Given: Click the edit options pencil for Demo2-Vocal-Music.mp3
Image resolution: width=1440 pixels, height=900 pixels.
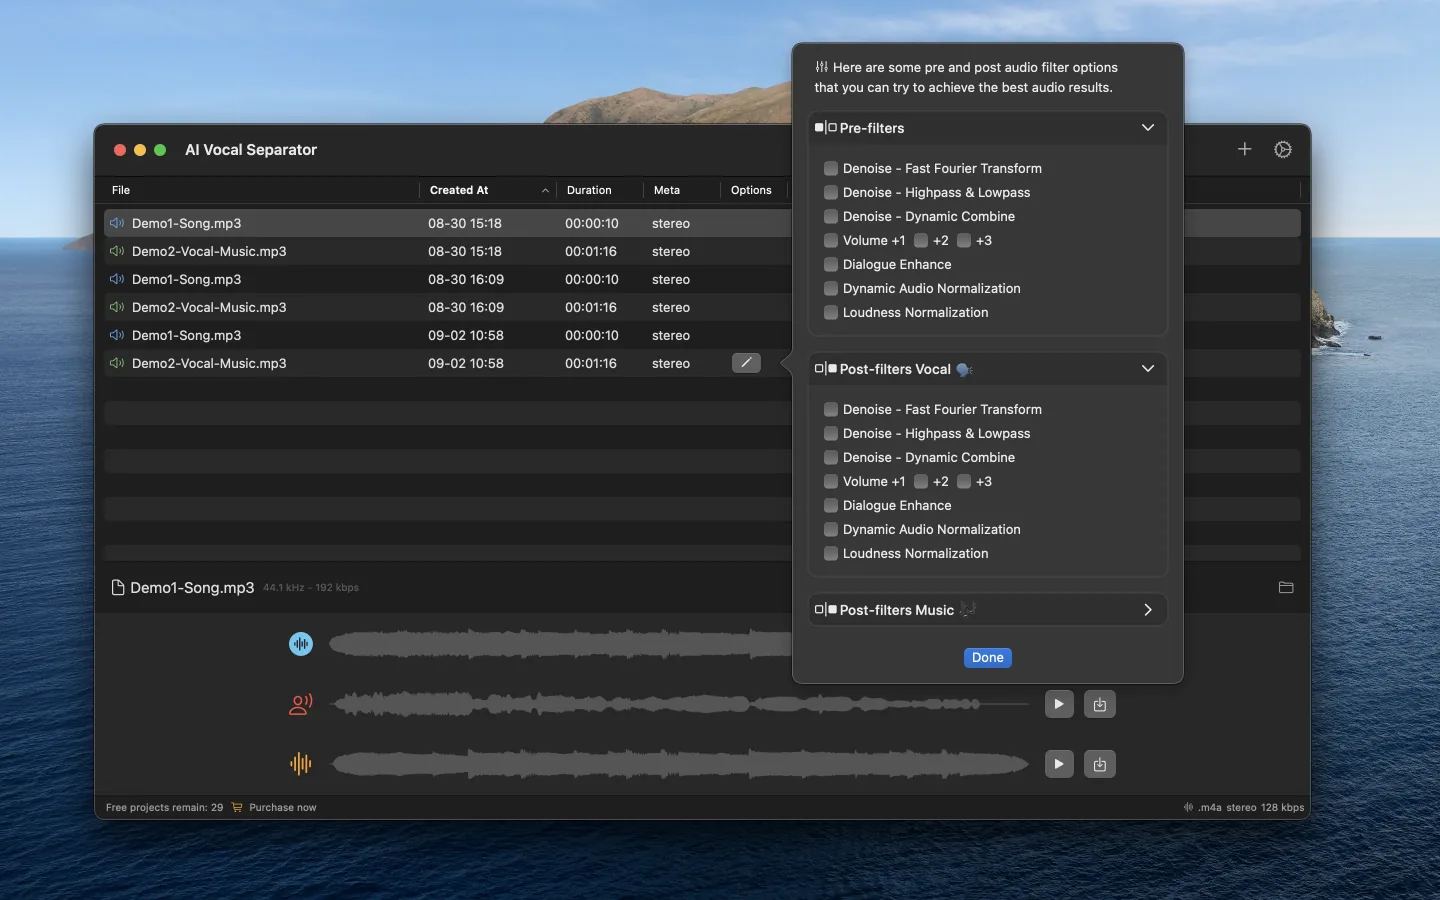Looking at the screenshot, I should [746, 363].
